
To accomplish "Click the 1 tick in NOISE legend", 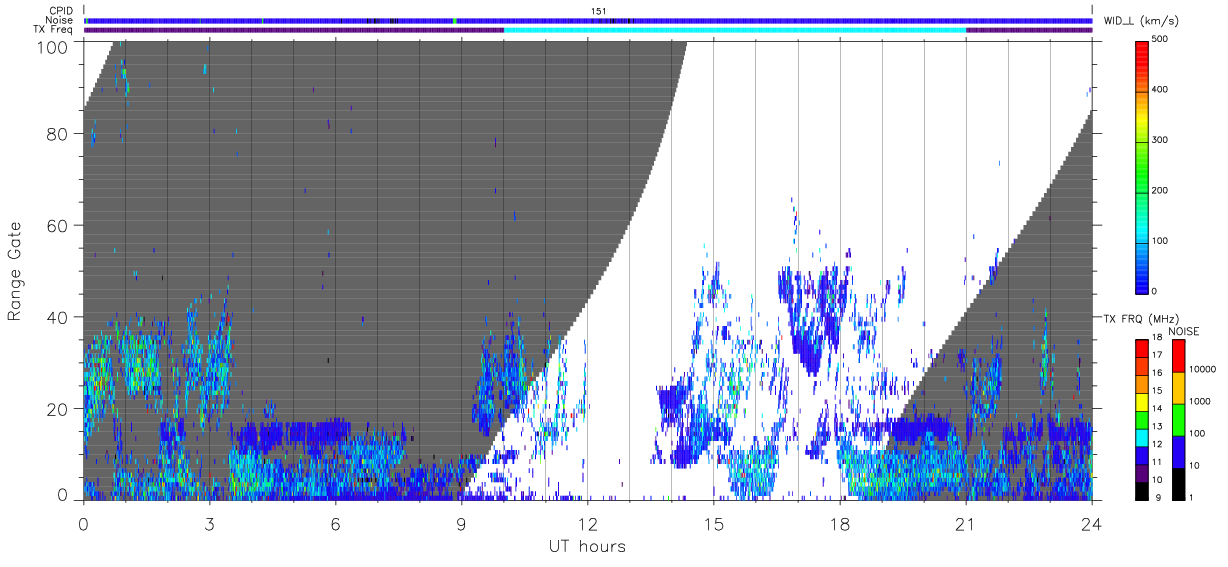I will 1192,497.
